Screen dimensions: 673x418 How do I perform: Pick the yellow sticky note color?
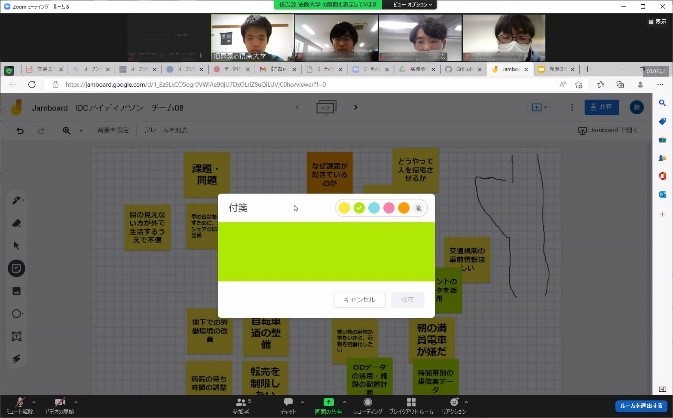tap(344, 208)
